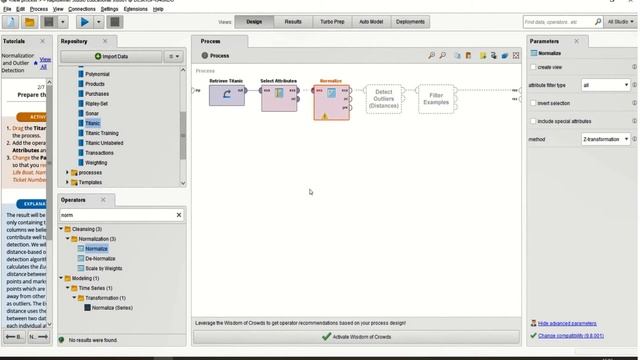The image size is (640, 360).
Task: Open a process via folder icon
Action: point(29,22)
